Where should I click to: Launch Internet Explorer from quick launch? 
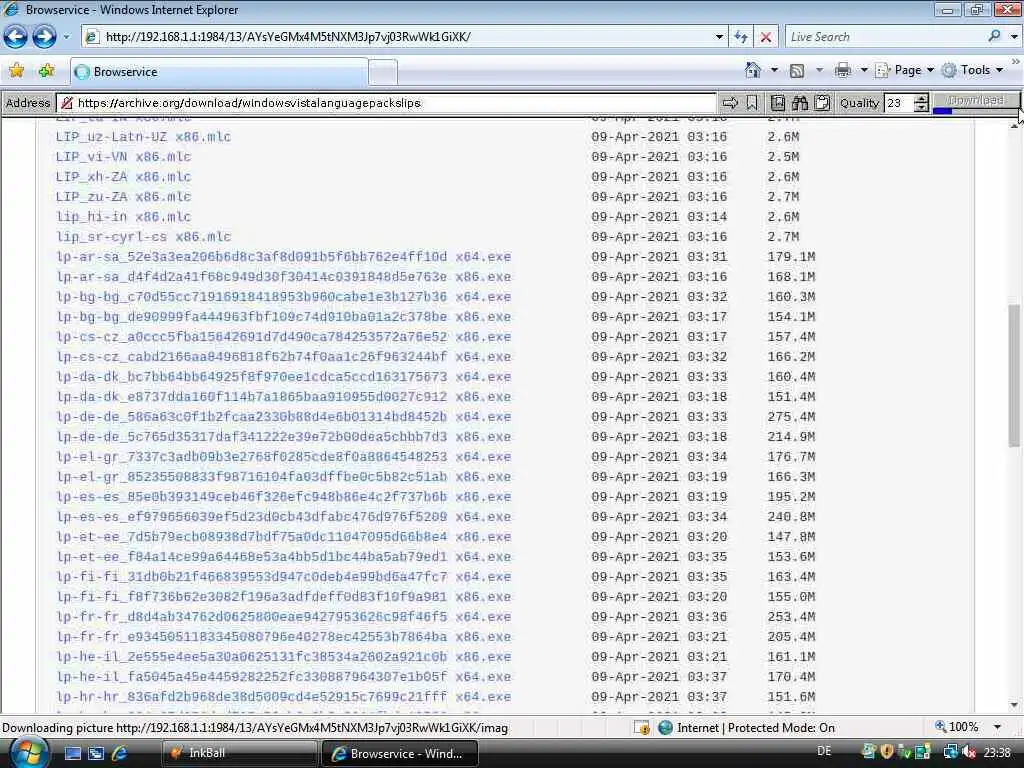pyautogui.click(x=120, y=753)
